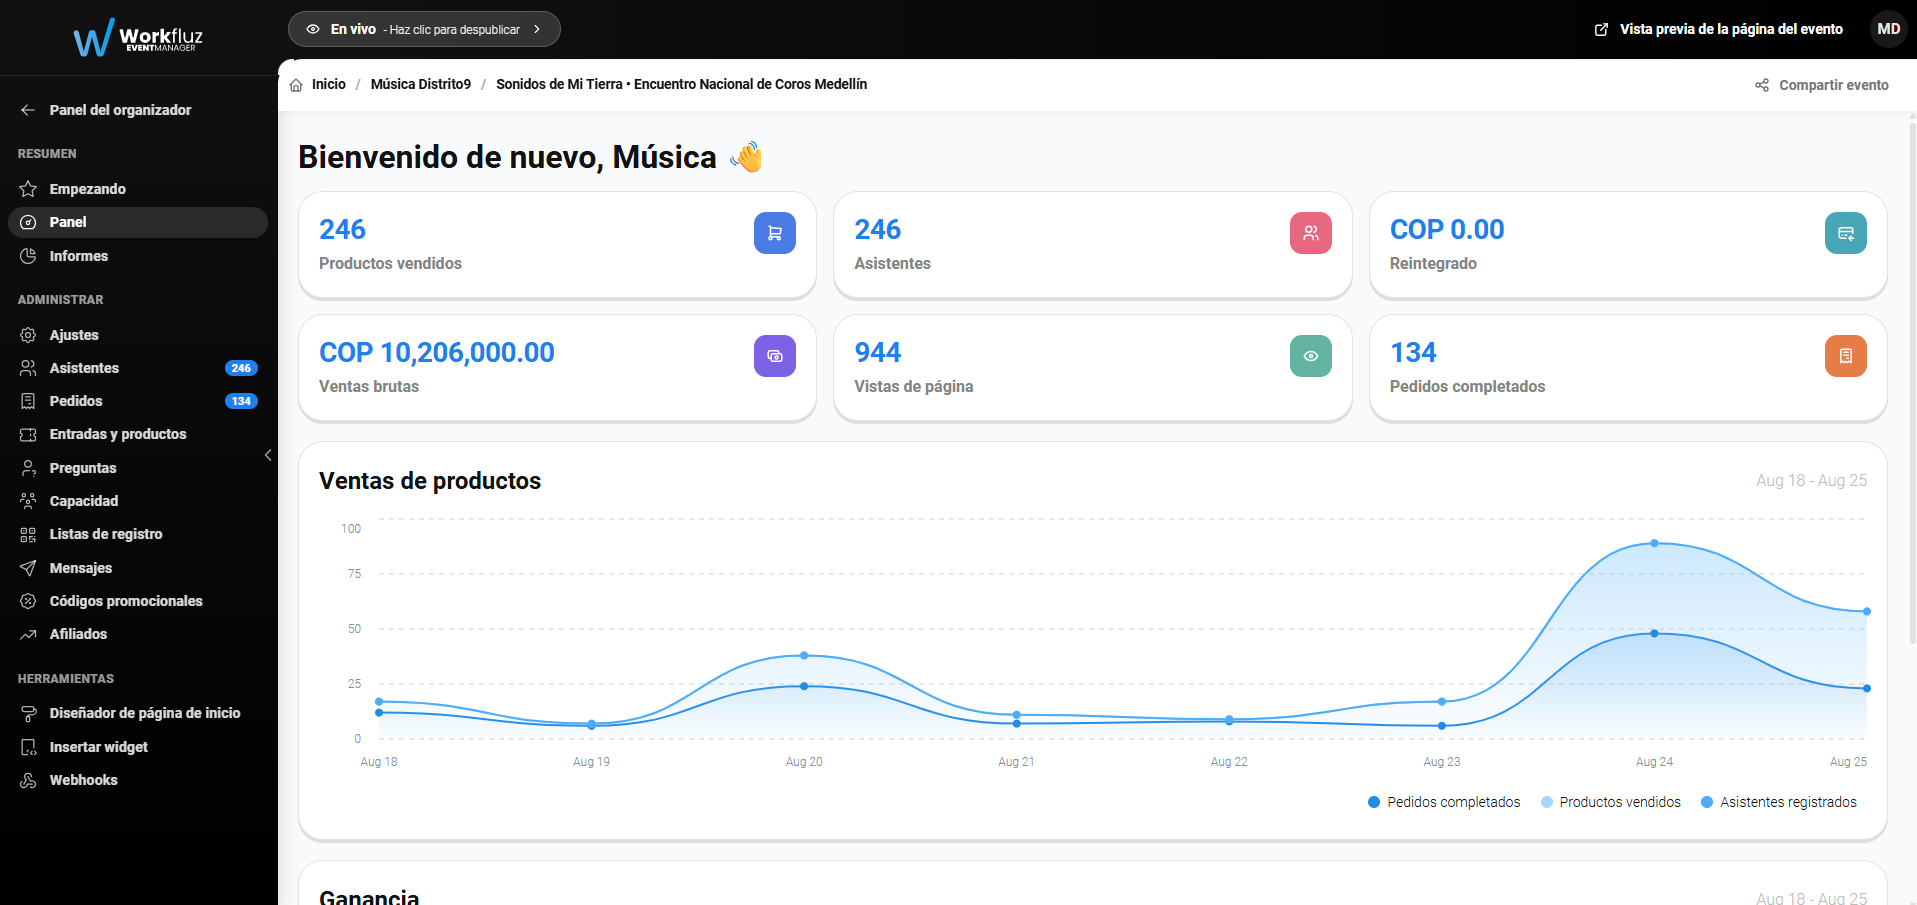Click the share icon beside Compartir evento
This screenshot has width=1917, height=905.
[x=1762, y=85]
